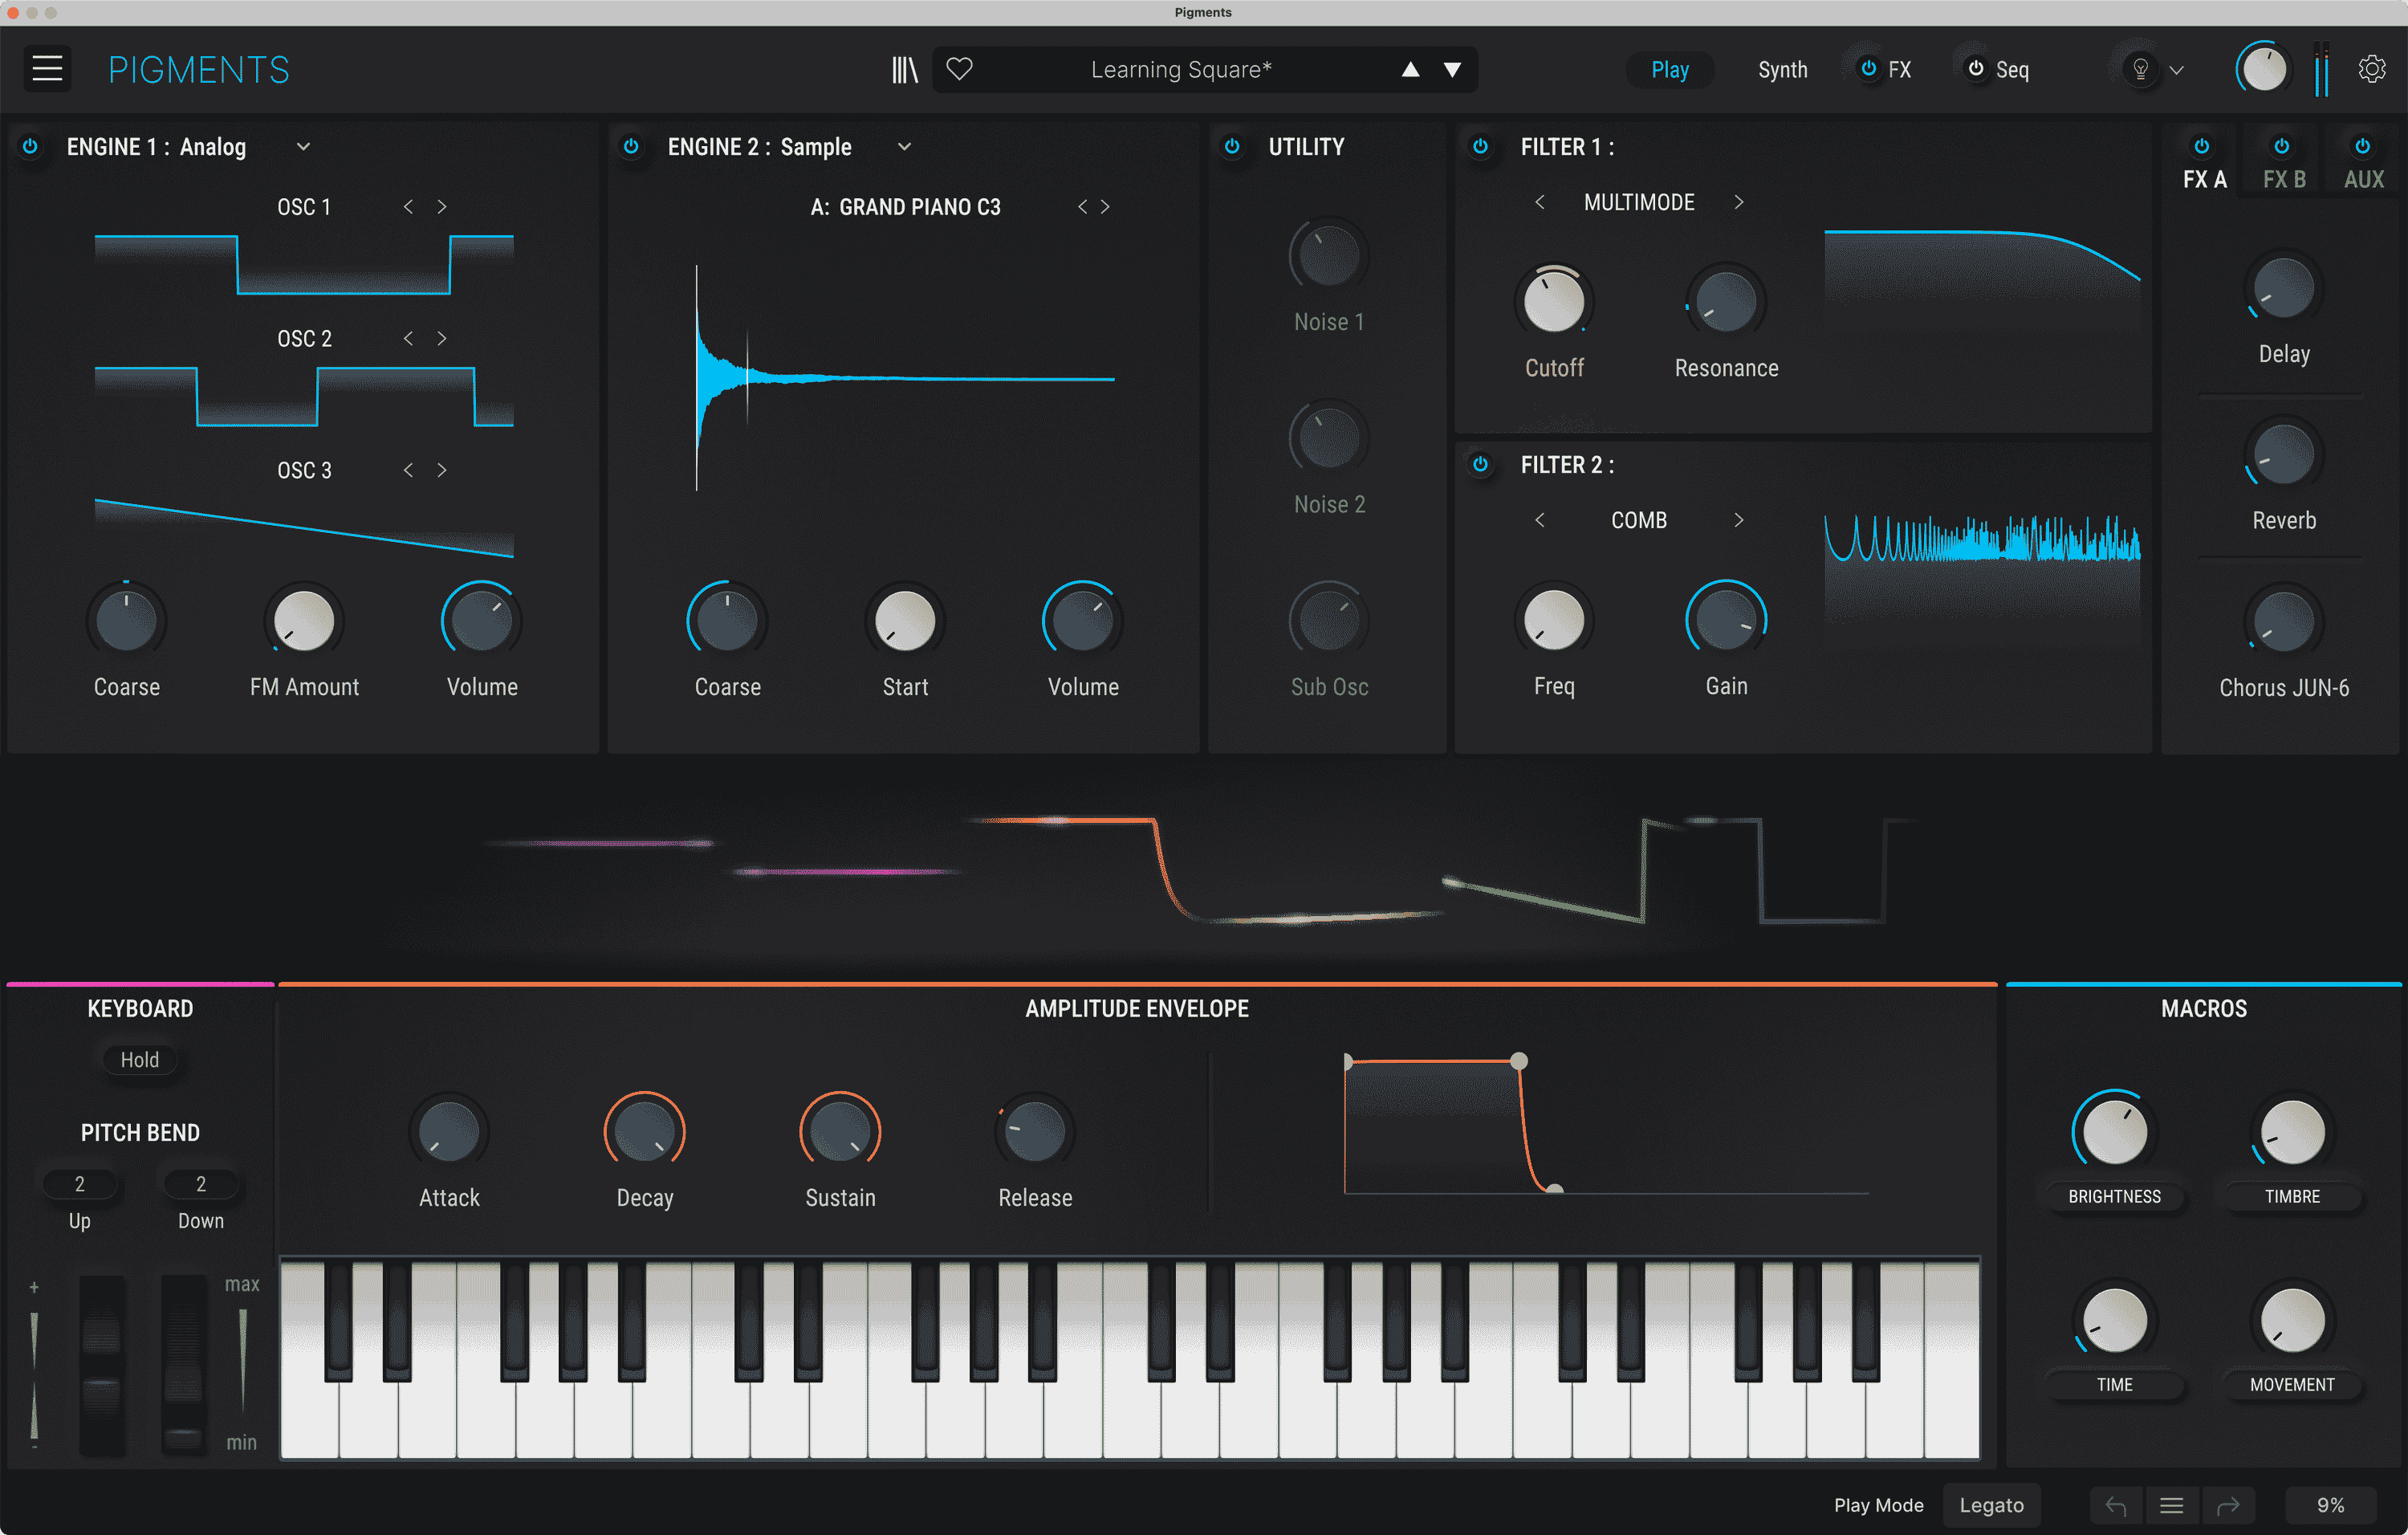Image resolution: width=2408 pixels, height=1535 pixels.
Task: Like the preset using the heart icon
Action: click(959, 68)
